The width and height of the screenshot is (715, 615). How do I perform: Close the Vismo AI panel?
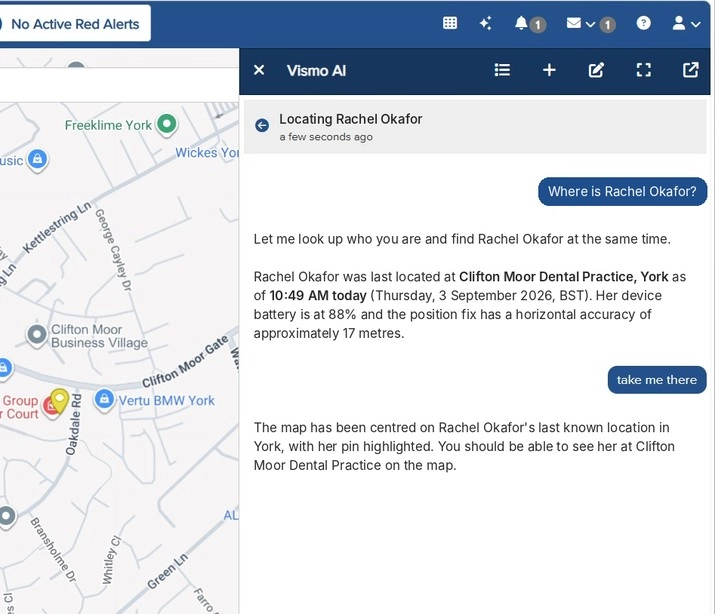click(259, 70)
